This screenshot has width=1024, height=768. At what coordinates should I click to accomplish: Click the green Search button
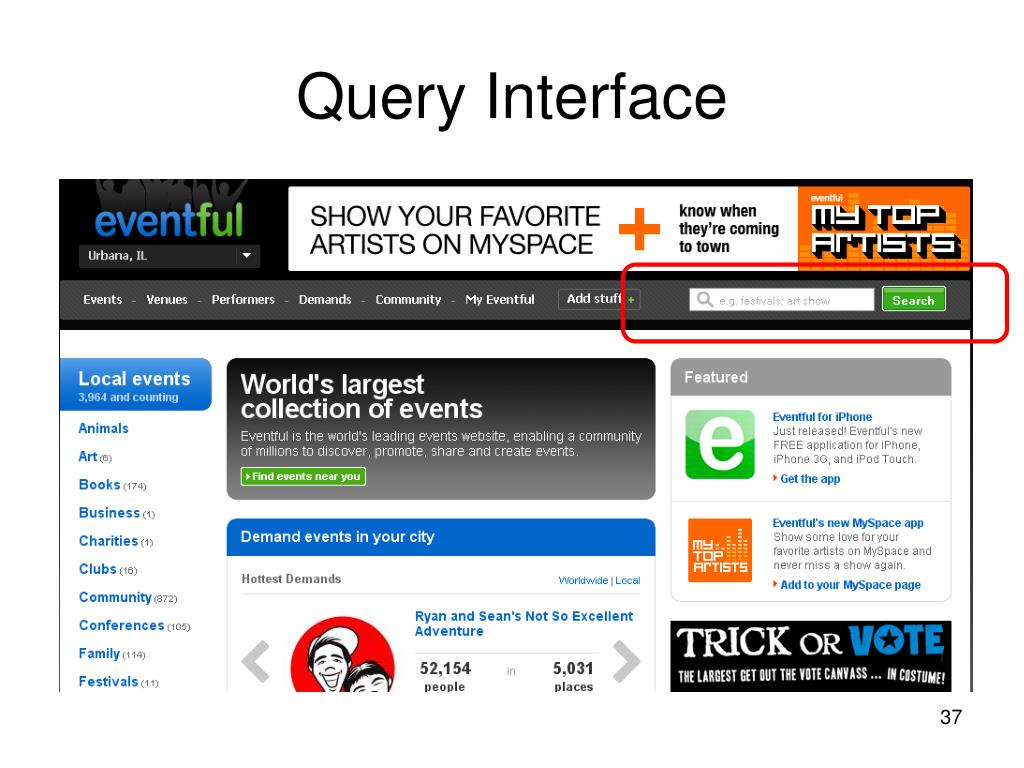(x=913, y=300)
